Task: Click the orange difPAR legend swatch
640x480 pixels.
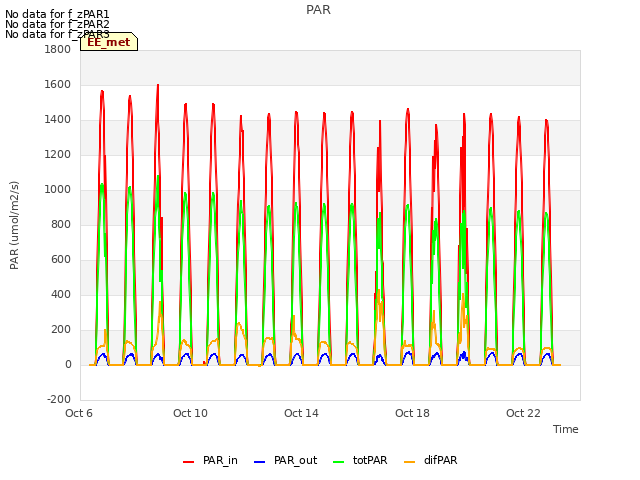Action: click(409, 462)
